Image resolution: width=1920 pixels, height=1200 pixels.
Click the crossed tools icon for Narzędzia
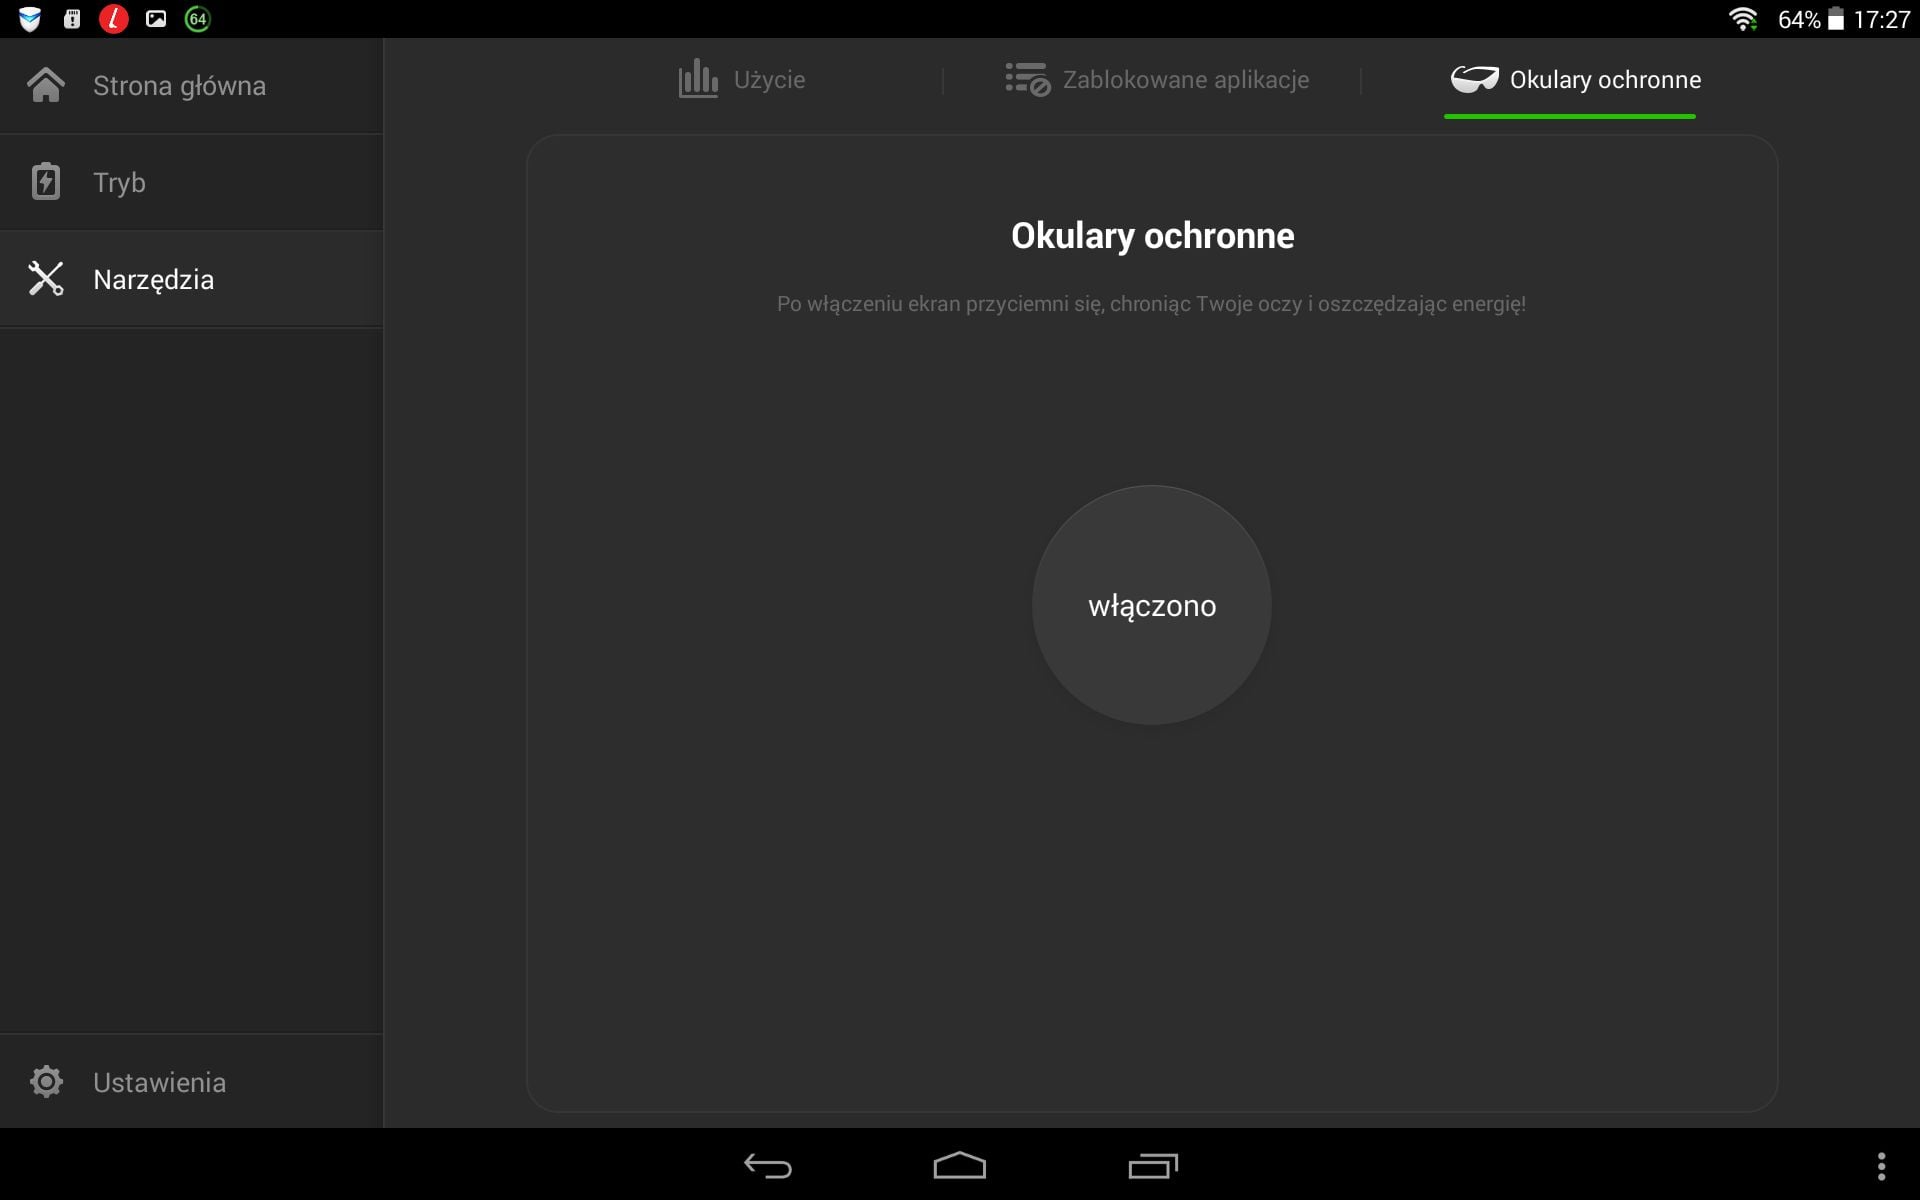pyautogui.click(x=46, y=279)
